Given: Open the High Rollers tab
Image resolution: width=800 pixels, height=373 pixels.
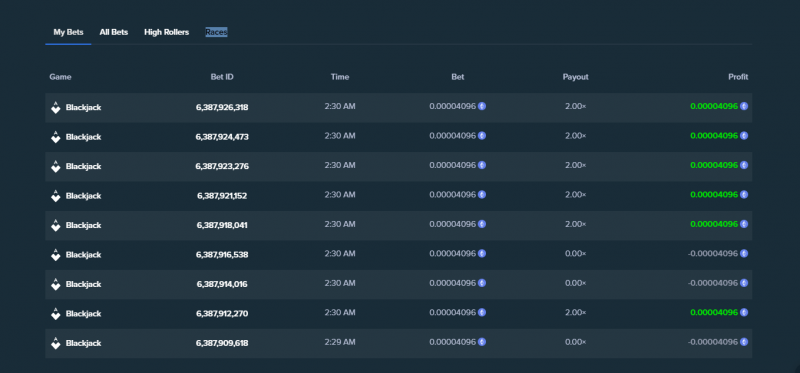Looking at the screenshot, I should pos(166,32).
